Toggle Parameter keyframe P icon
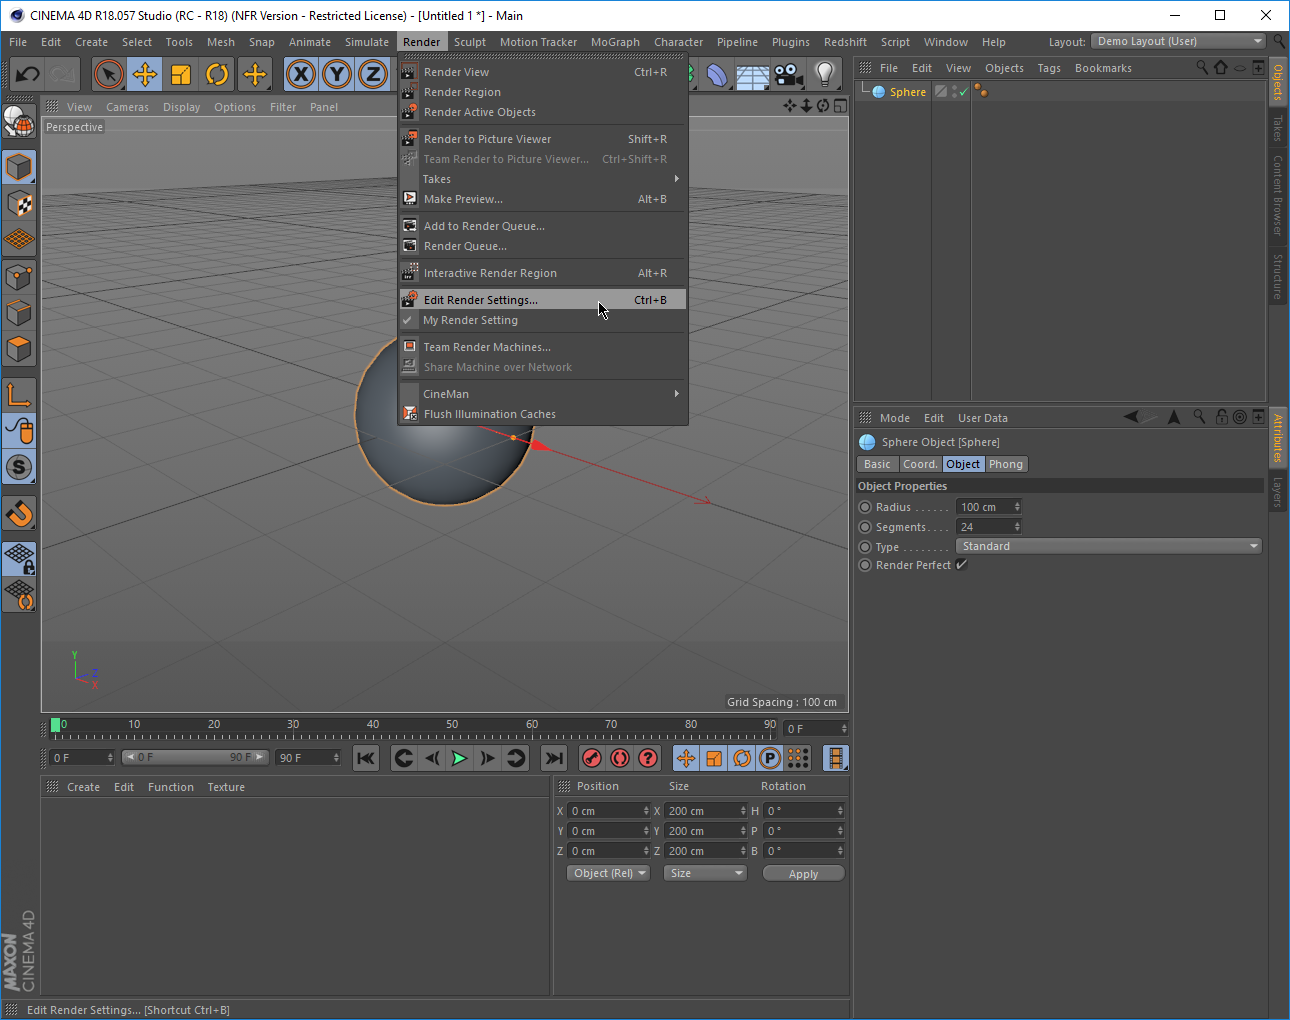Viewport: 1290px width, 1020px height. coord(770,758)
